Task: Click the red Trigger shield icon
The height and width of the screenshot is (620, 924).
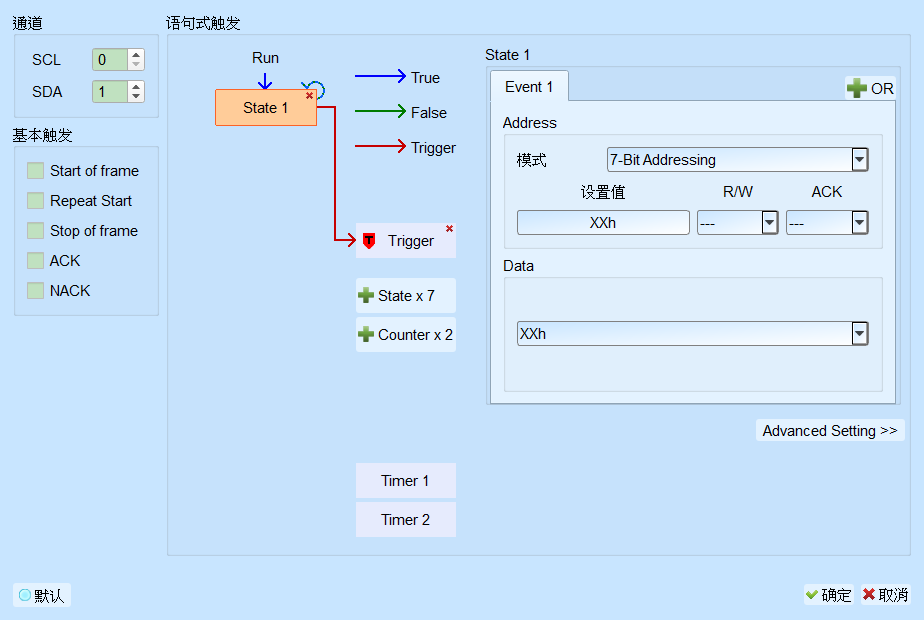Action: 369,240
